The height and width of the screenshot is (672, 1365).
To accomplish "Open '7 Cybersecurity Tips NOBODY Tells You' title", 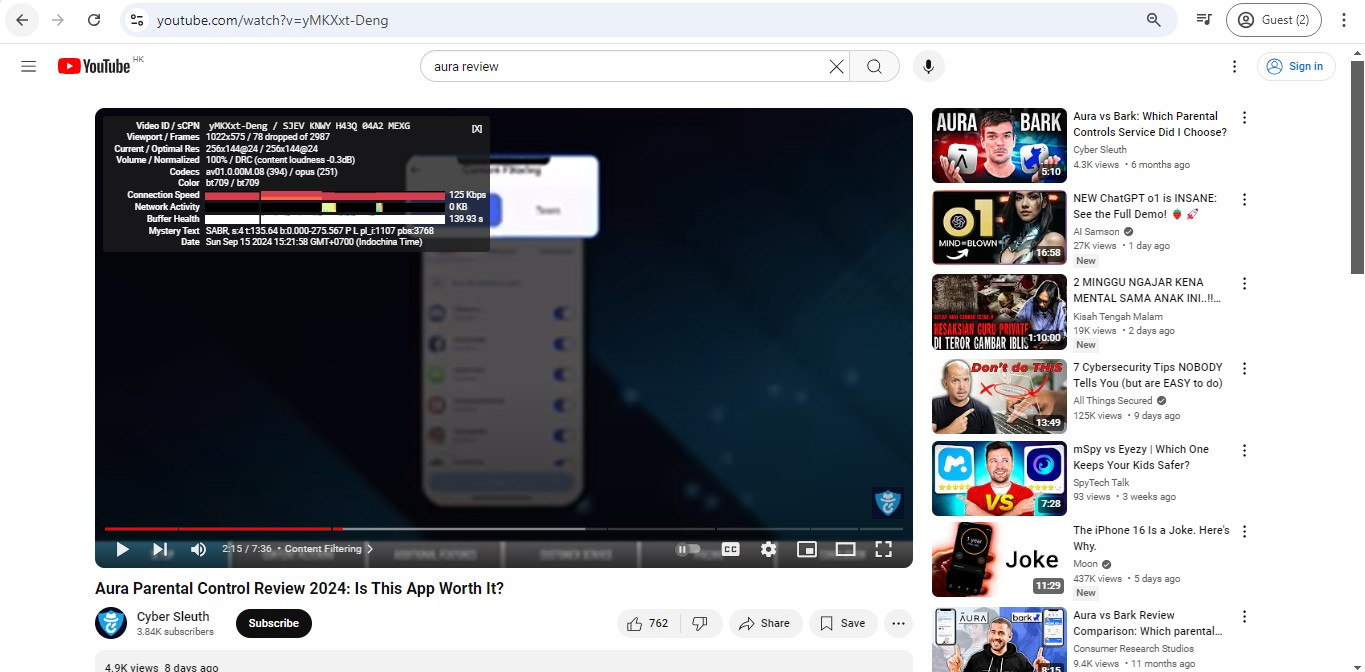I will pyautogui.click(x=1147, y=375).
